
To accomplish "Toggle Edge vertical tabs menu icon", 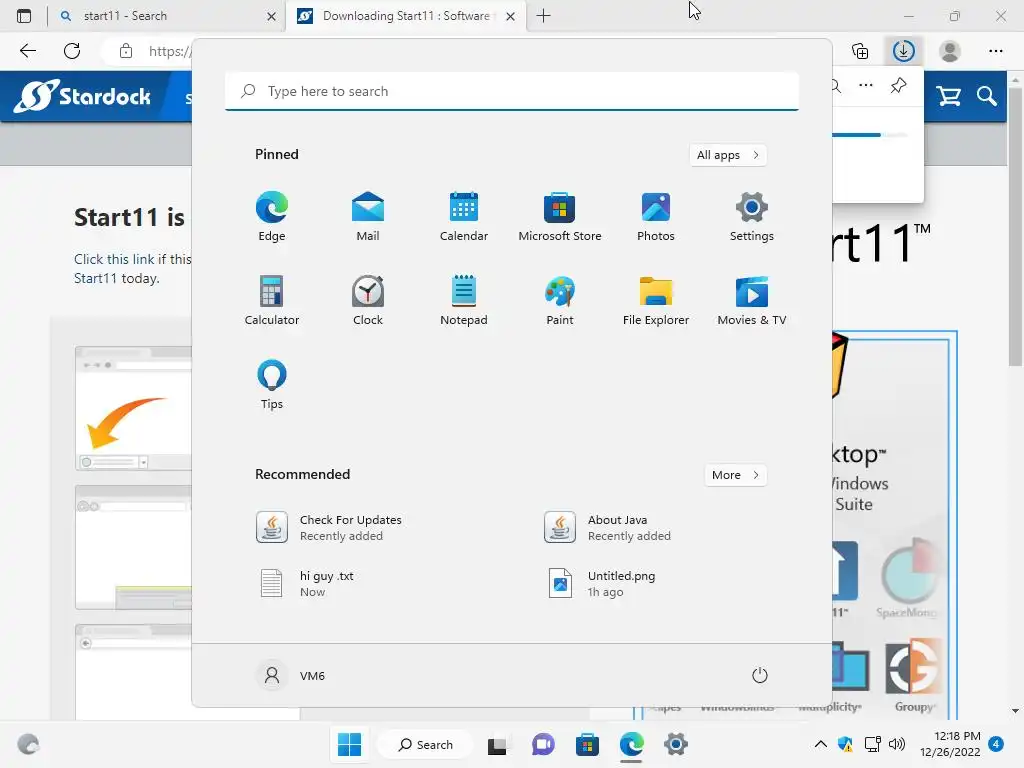I will point(24,16).
